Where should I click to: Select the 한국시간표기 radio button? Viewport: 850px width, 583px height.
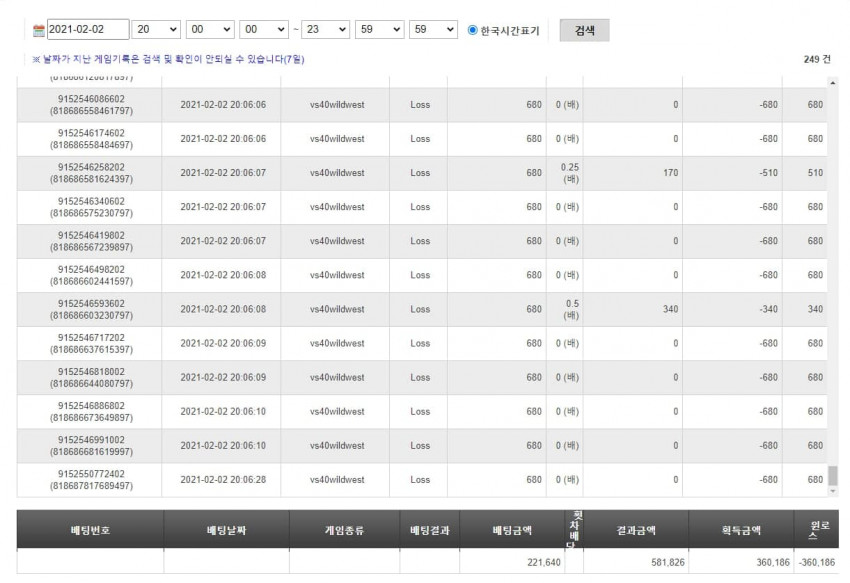point(472,30)
